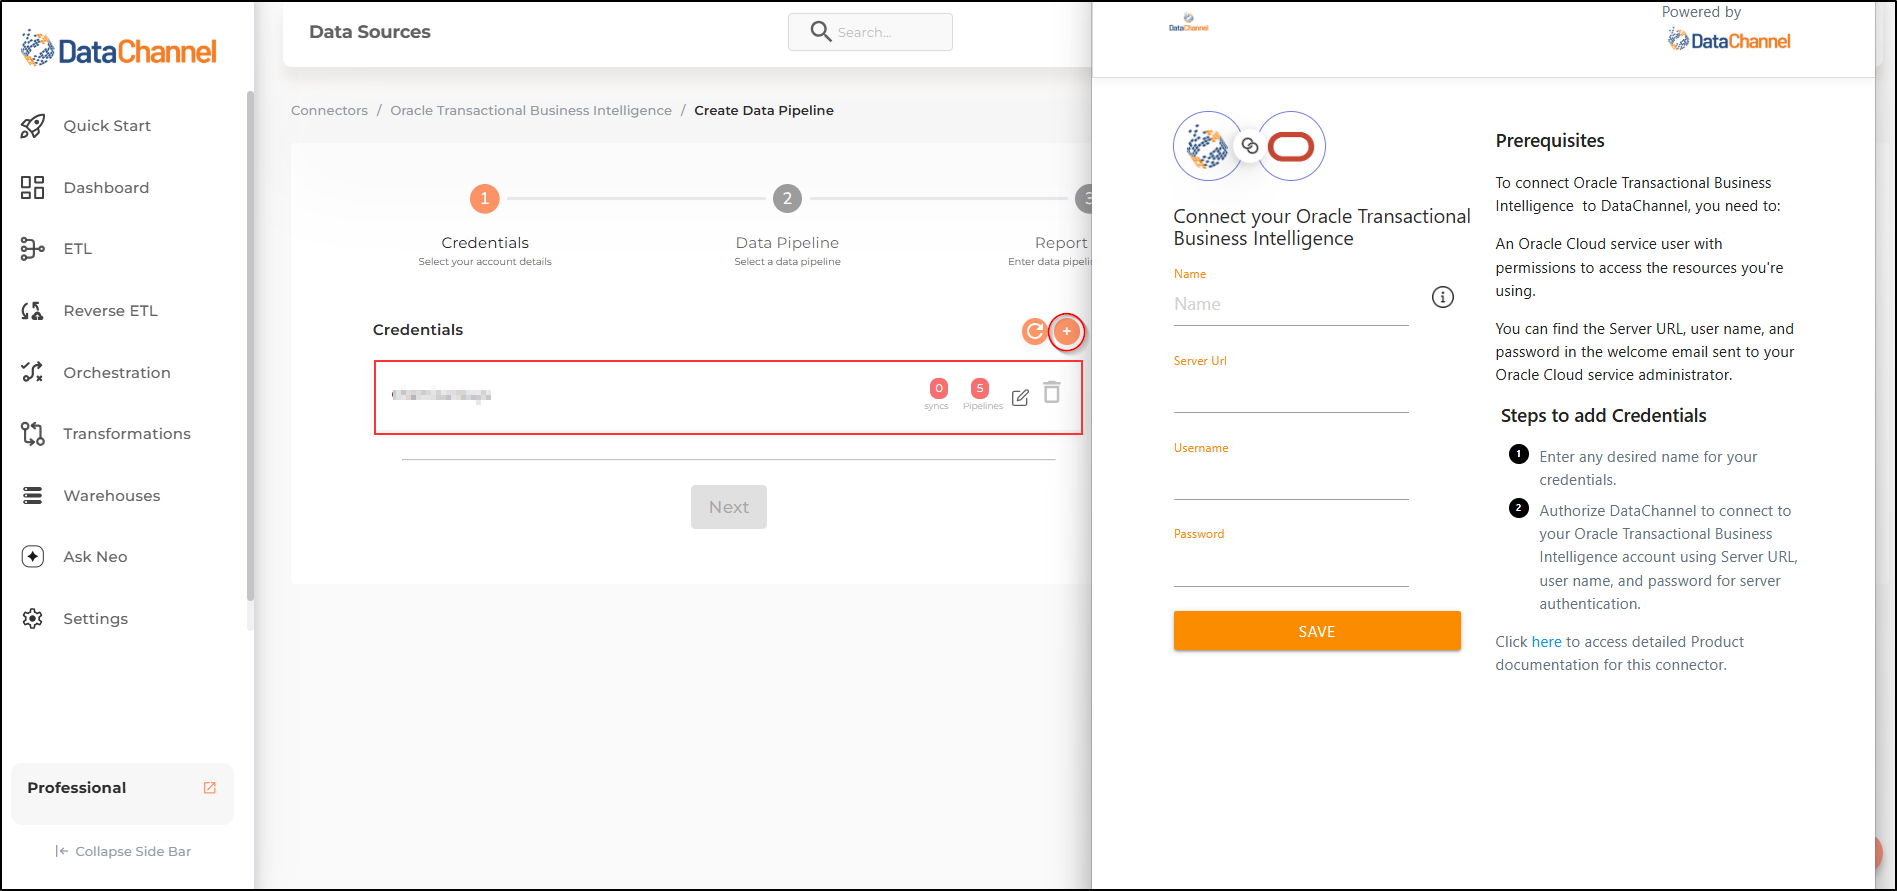Click the orange SAVE button
1897x891 pixels.
[x=1317, y=631]
